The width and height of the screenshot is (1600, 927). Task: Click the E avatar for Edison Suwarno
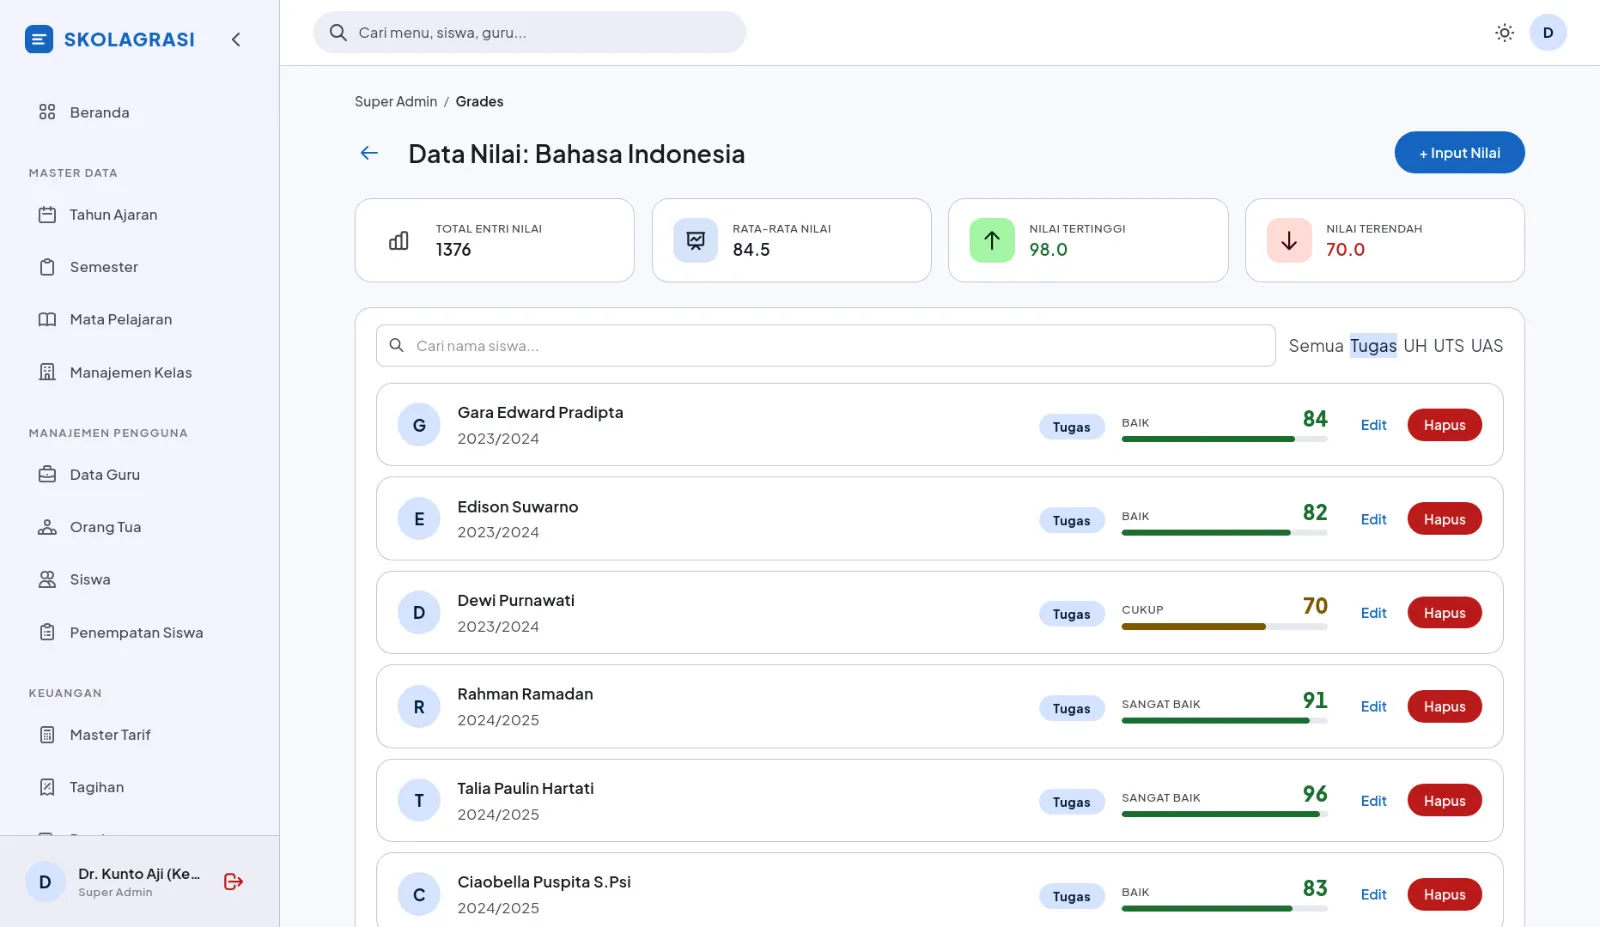pyautogui.click(x=419, y=519)
